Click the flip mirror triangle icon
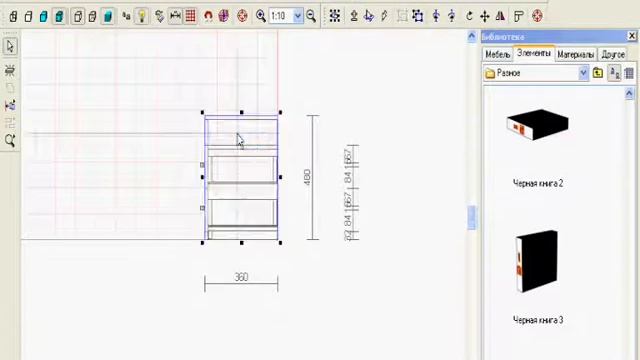640x360 pixels. click(500, 16)
